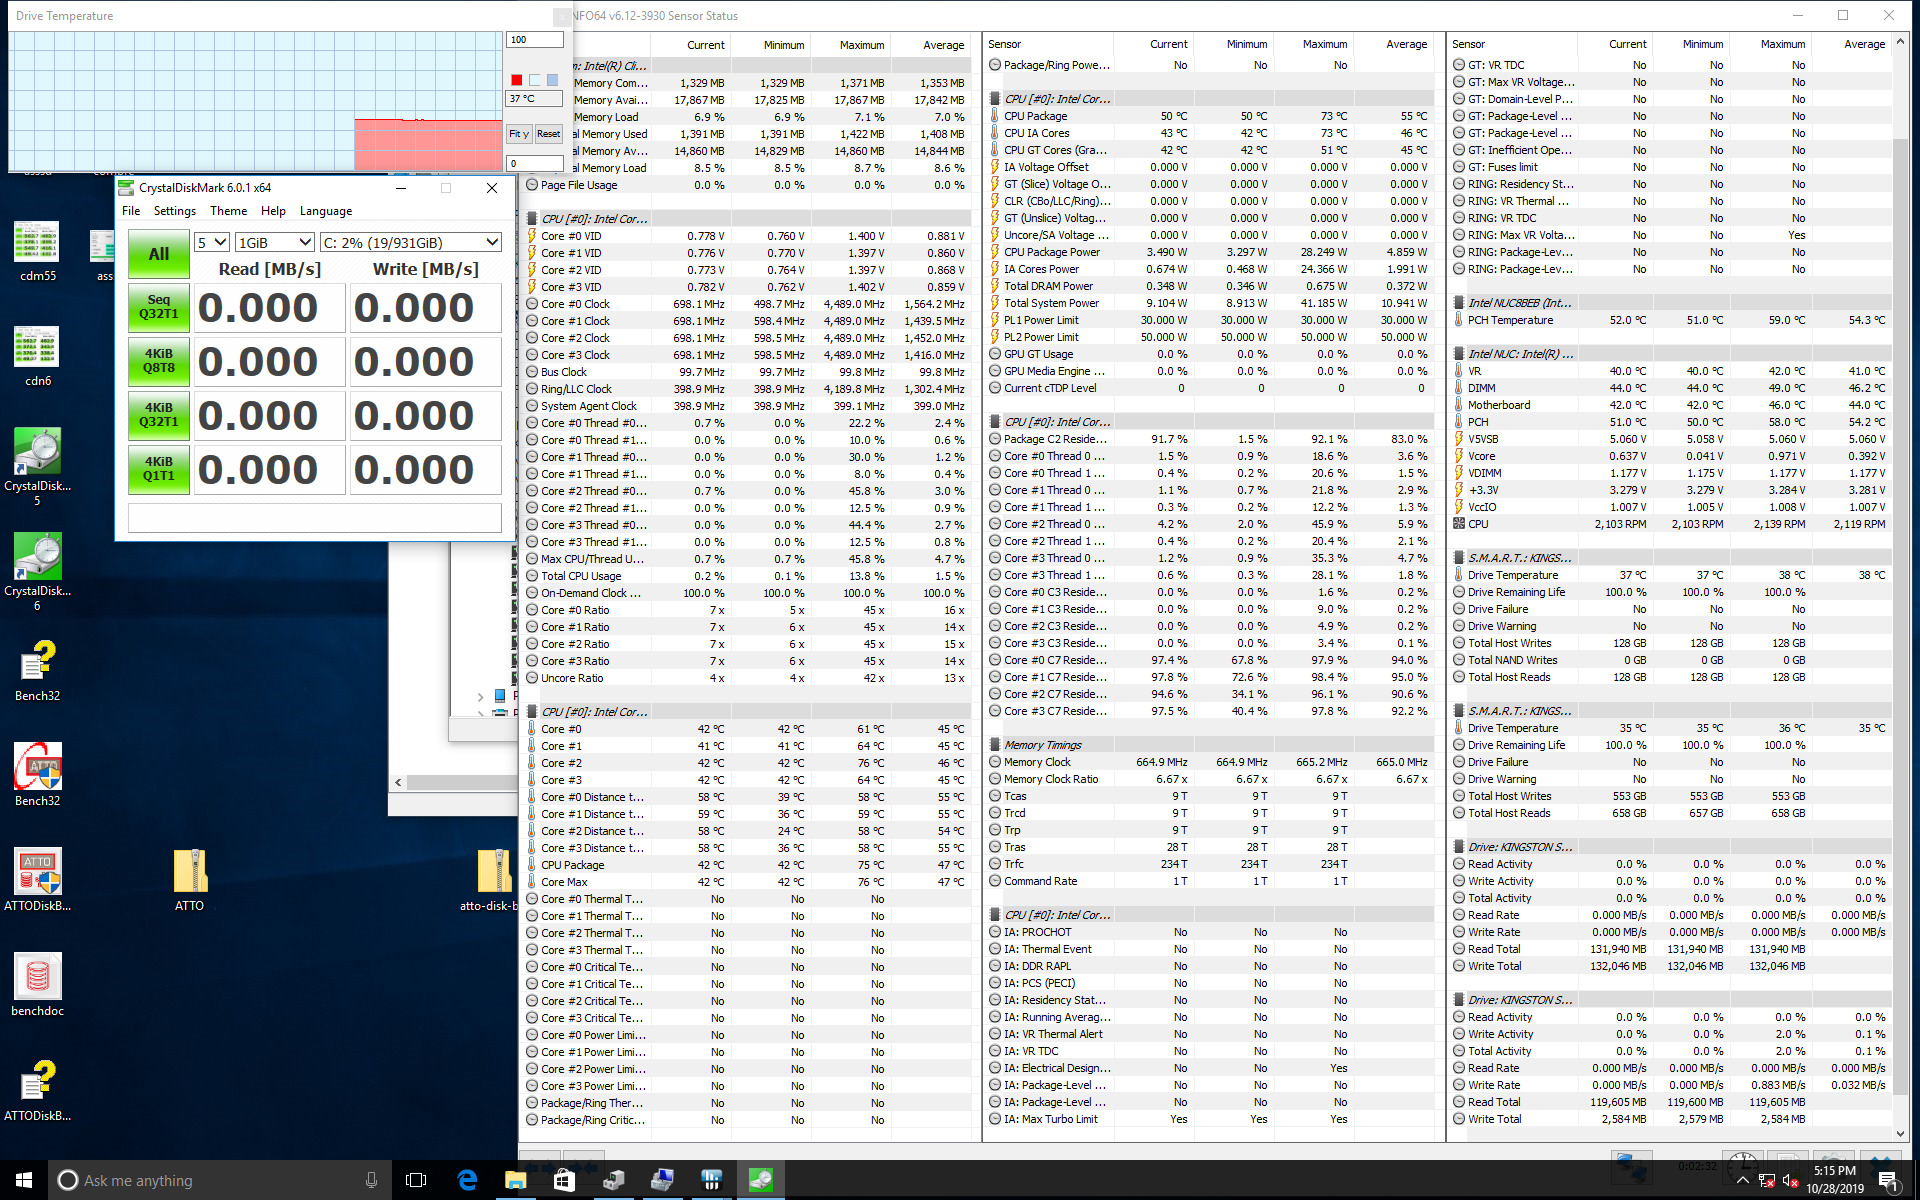Open the Microsoft Store taskbar icon
This screenshot has width=1920, height=1200.
[x=564, y=1180]
